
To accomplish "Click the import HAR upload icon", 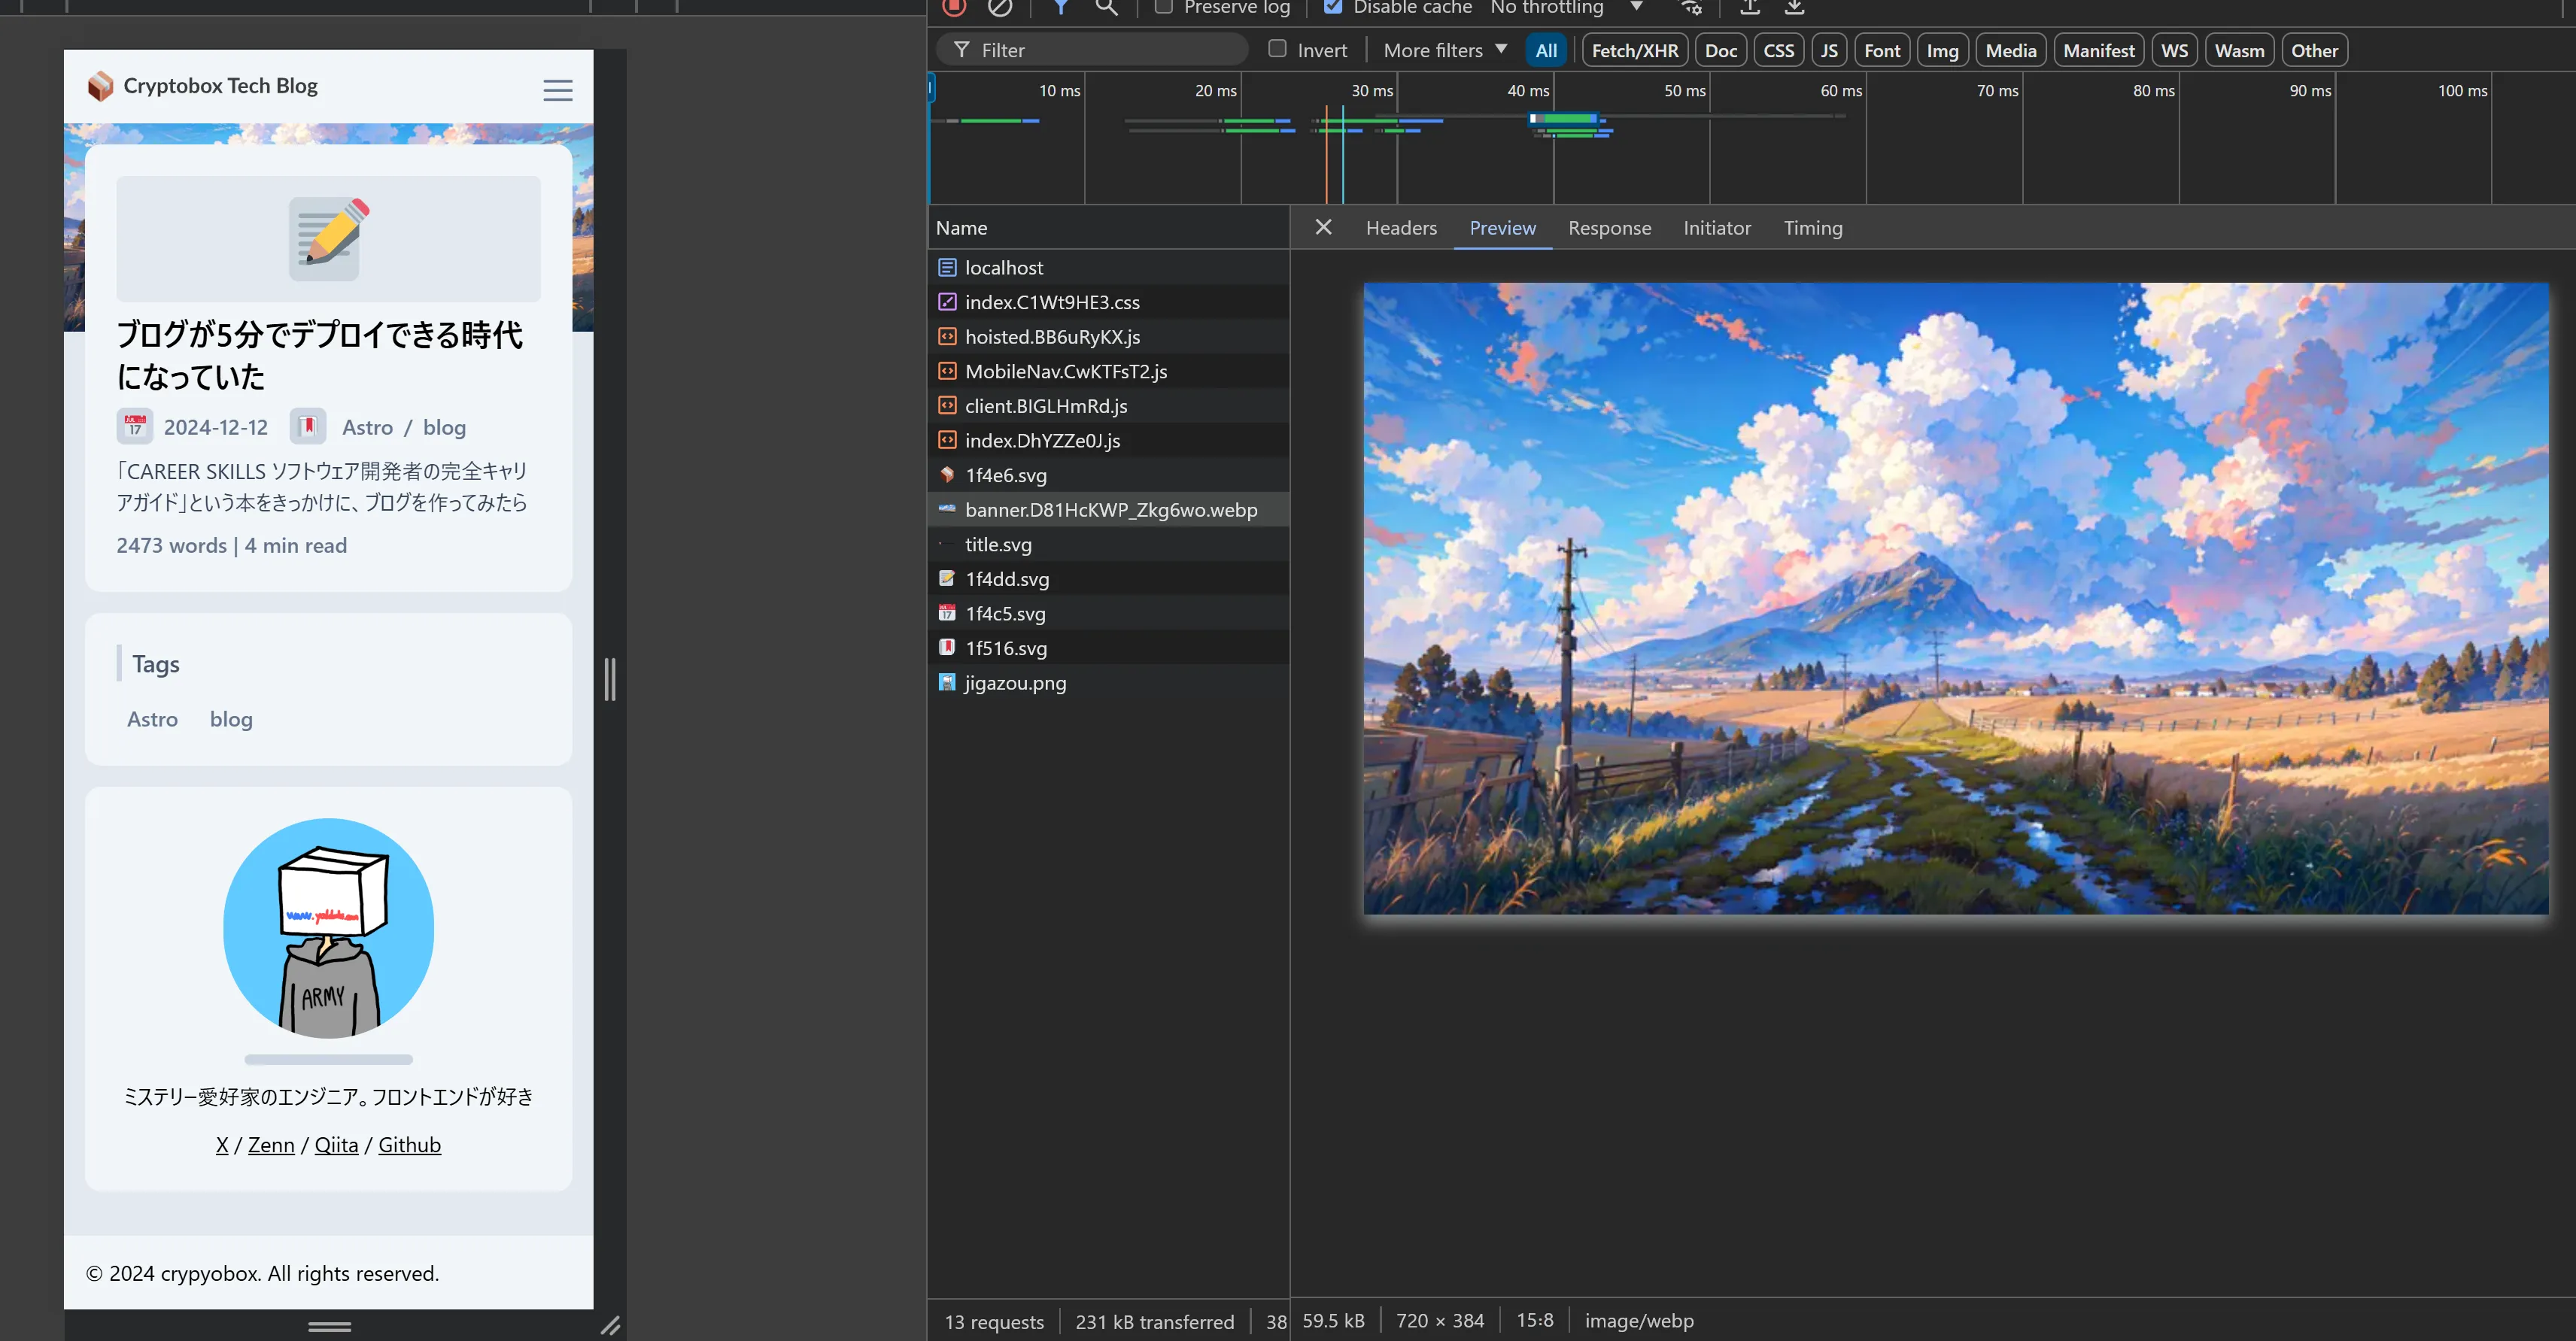I will tap(1750, 7).
